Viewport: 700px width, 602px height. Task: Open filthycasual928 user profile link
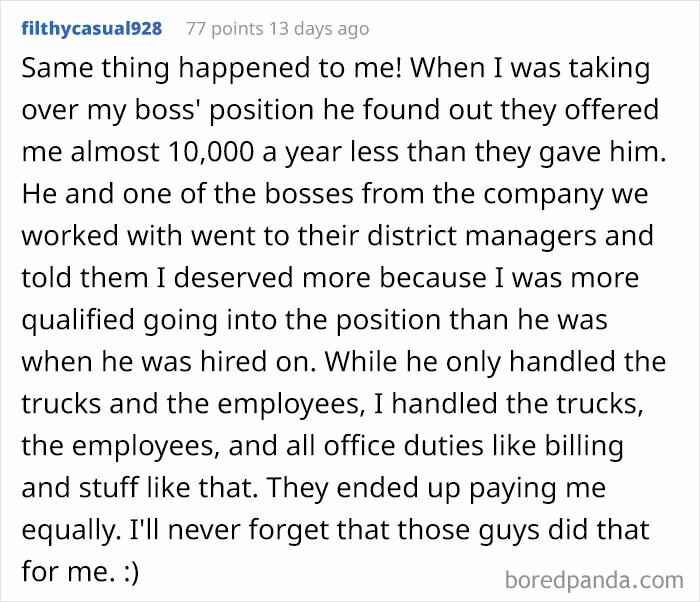pyautogui.click(x=91, y=28)
